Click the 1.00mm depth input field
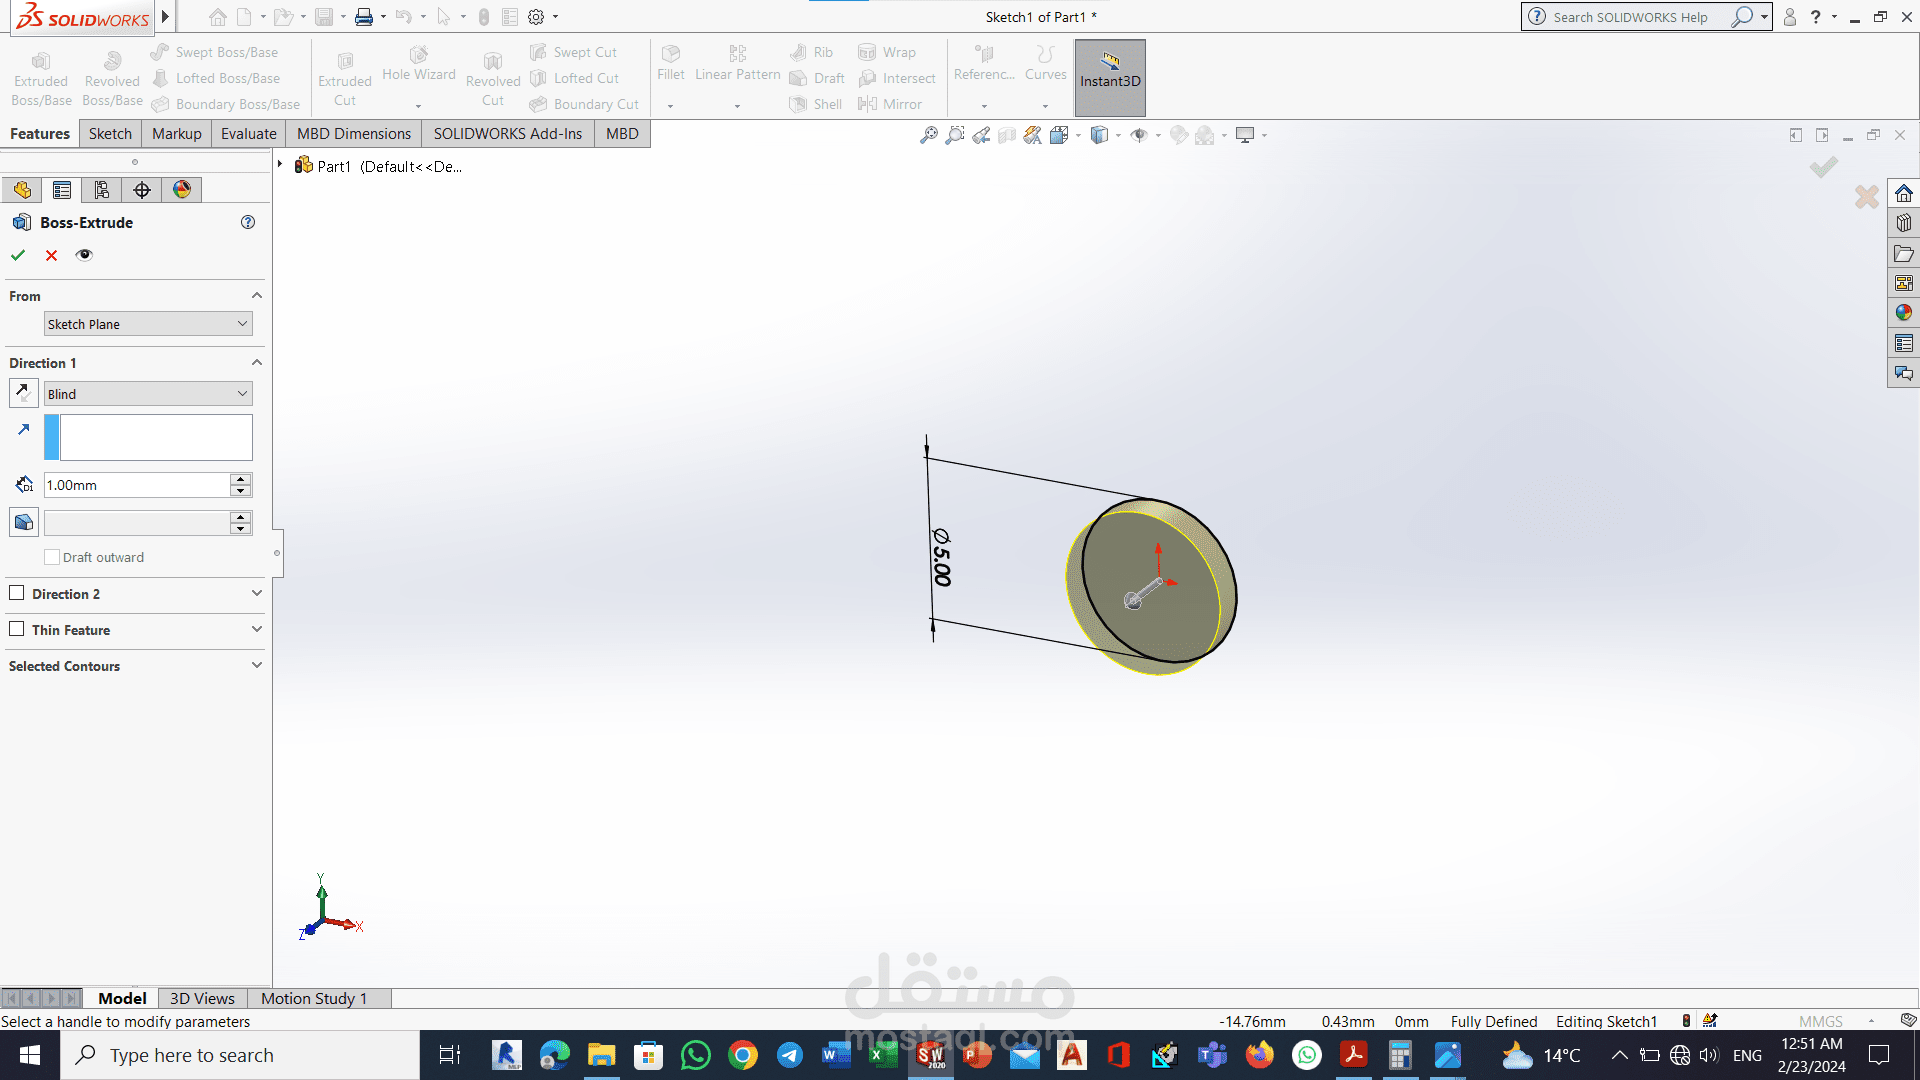Screen dimensions: 1920x1080 tap(137, 485)
